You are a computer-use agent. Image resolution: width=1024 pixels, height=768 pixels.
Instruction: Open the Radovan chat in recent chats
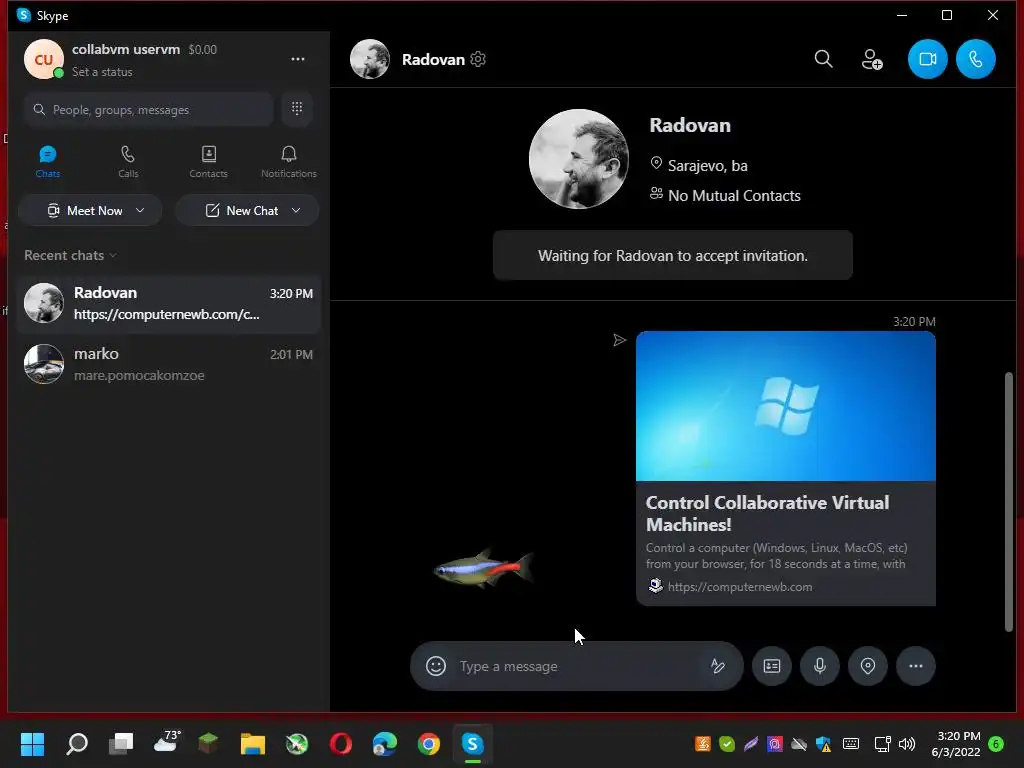coord(168,304)
